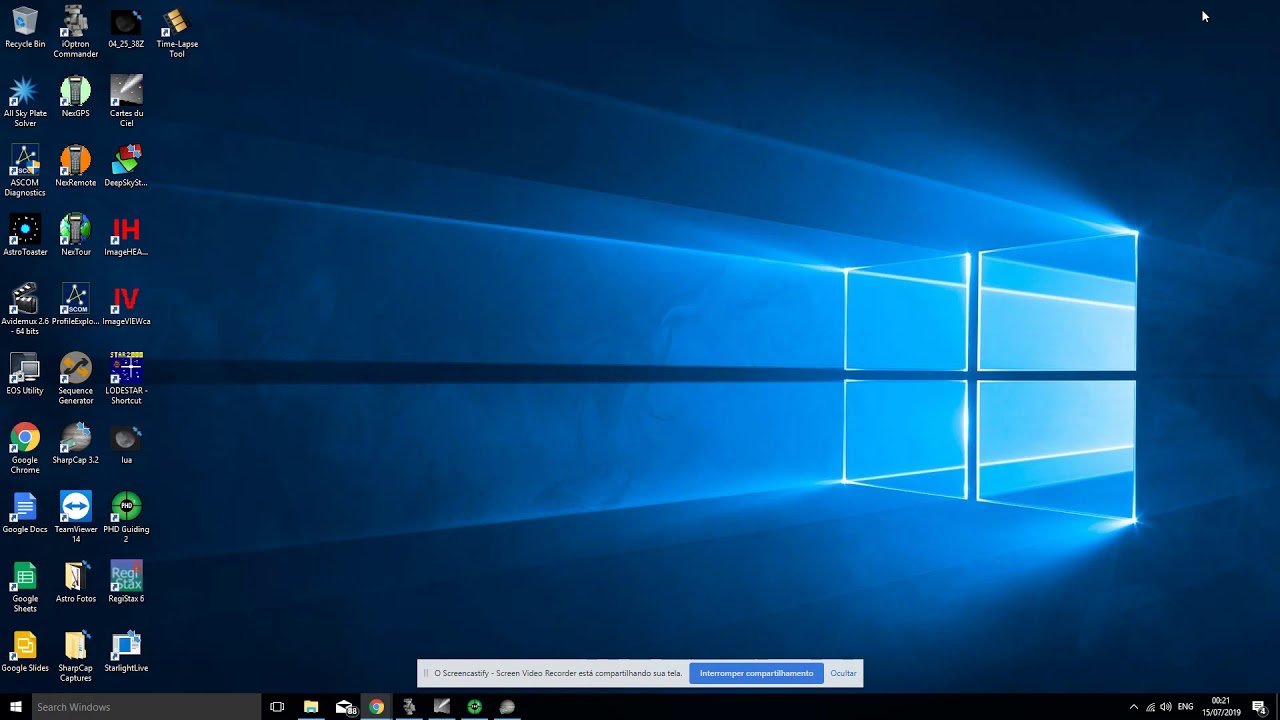Viewport: 1280px width, 720px height.
Task: Open the Google Docs shortcut
Action: tap(25, 512)
